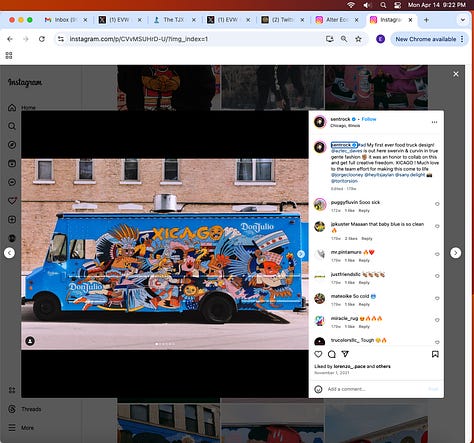This screenshot has height=443, width=474.
Task: Click the comment bubble icon under post
Action: click(x=332, y=354)
